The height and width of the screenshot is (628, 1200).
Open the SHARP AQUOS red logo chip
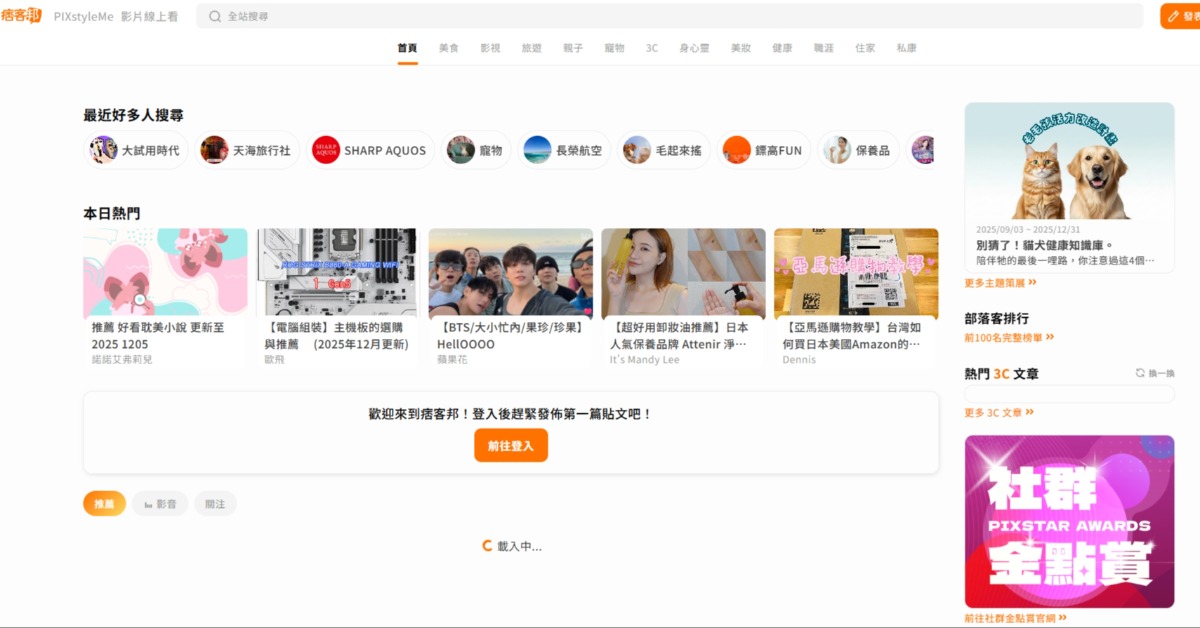click(326, 150)
